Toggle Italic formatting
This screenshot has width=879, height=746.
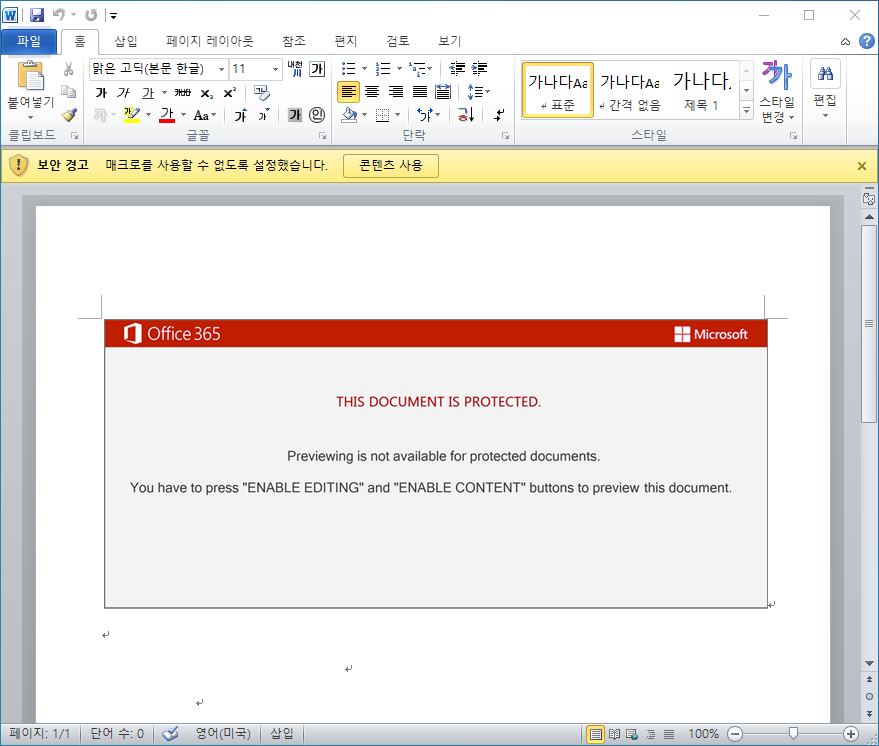[x=123, y=92]
